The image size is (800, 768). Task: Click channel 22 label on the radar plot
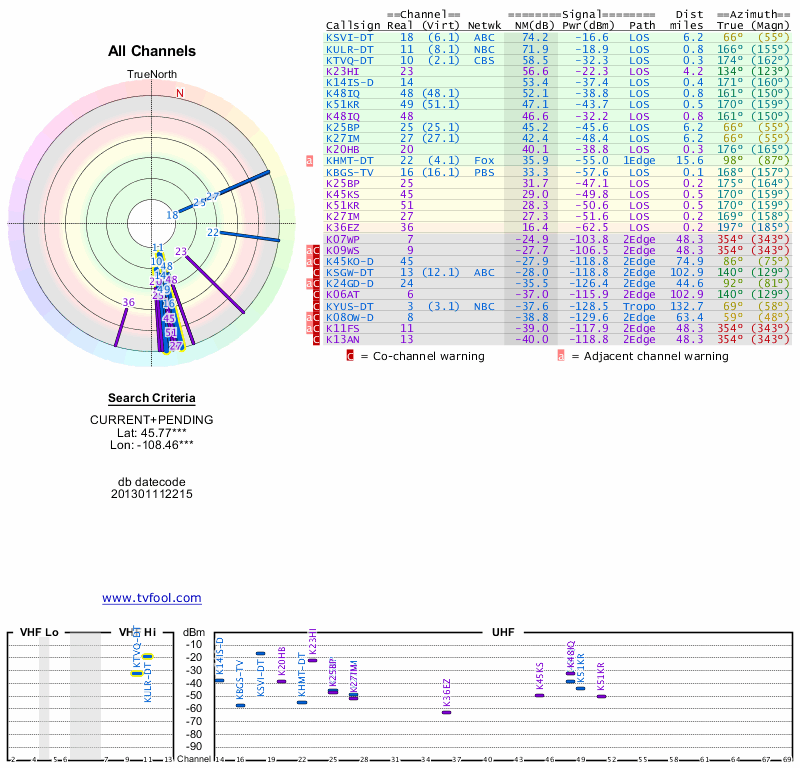[213, 232]
